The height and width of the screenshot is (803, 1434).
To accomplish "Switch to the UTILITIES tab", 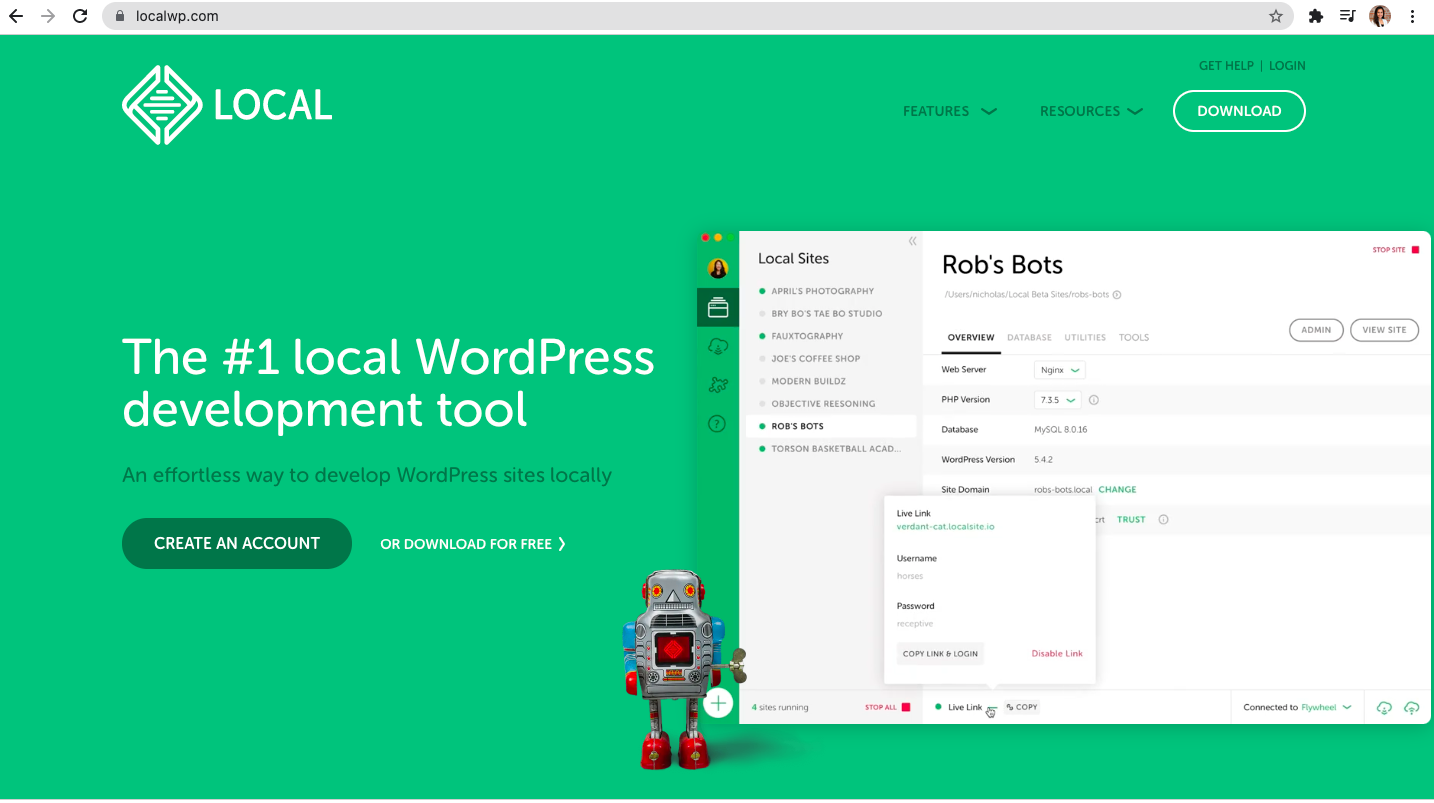I will click(1085, 338).
